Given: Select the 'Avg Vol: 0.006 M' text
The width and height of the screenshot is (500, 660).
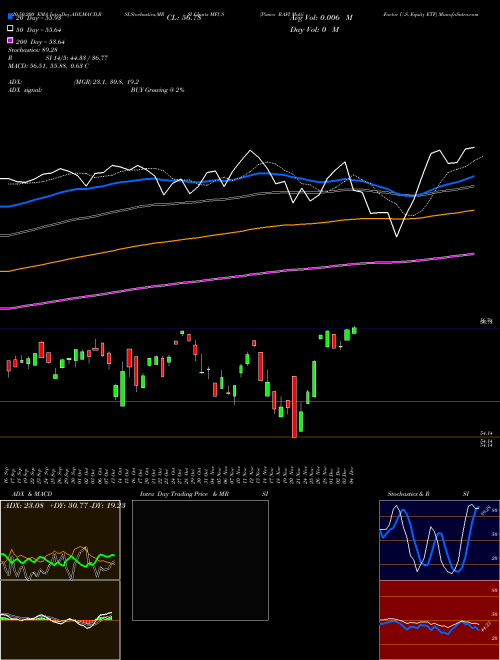Looking at the screenshot, I should click(321, 18).
